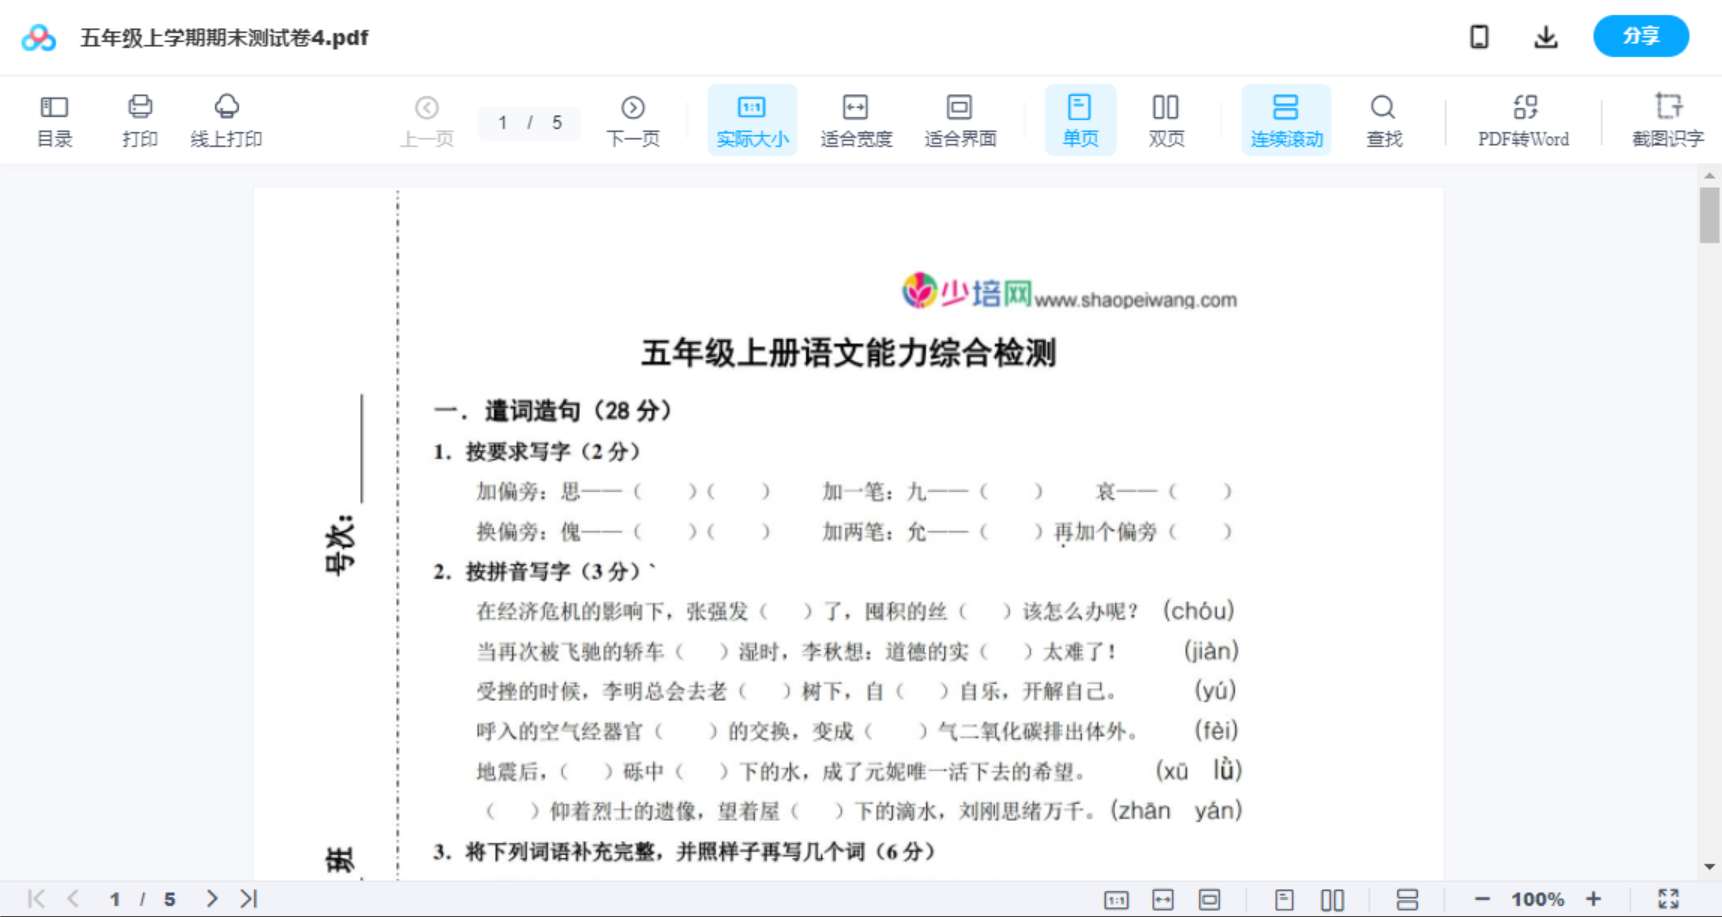Toggle 实际大小 actual size mode
The width and height of the screenshot is (1722, 917).
coord(752,119)
